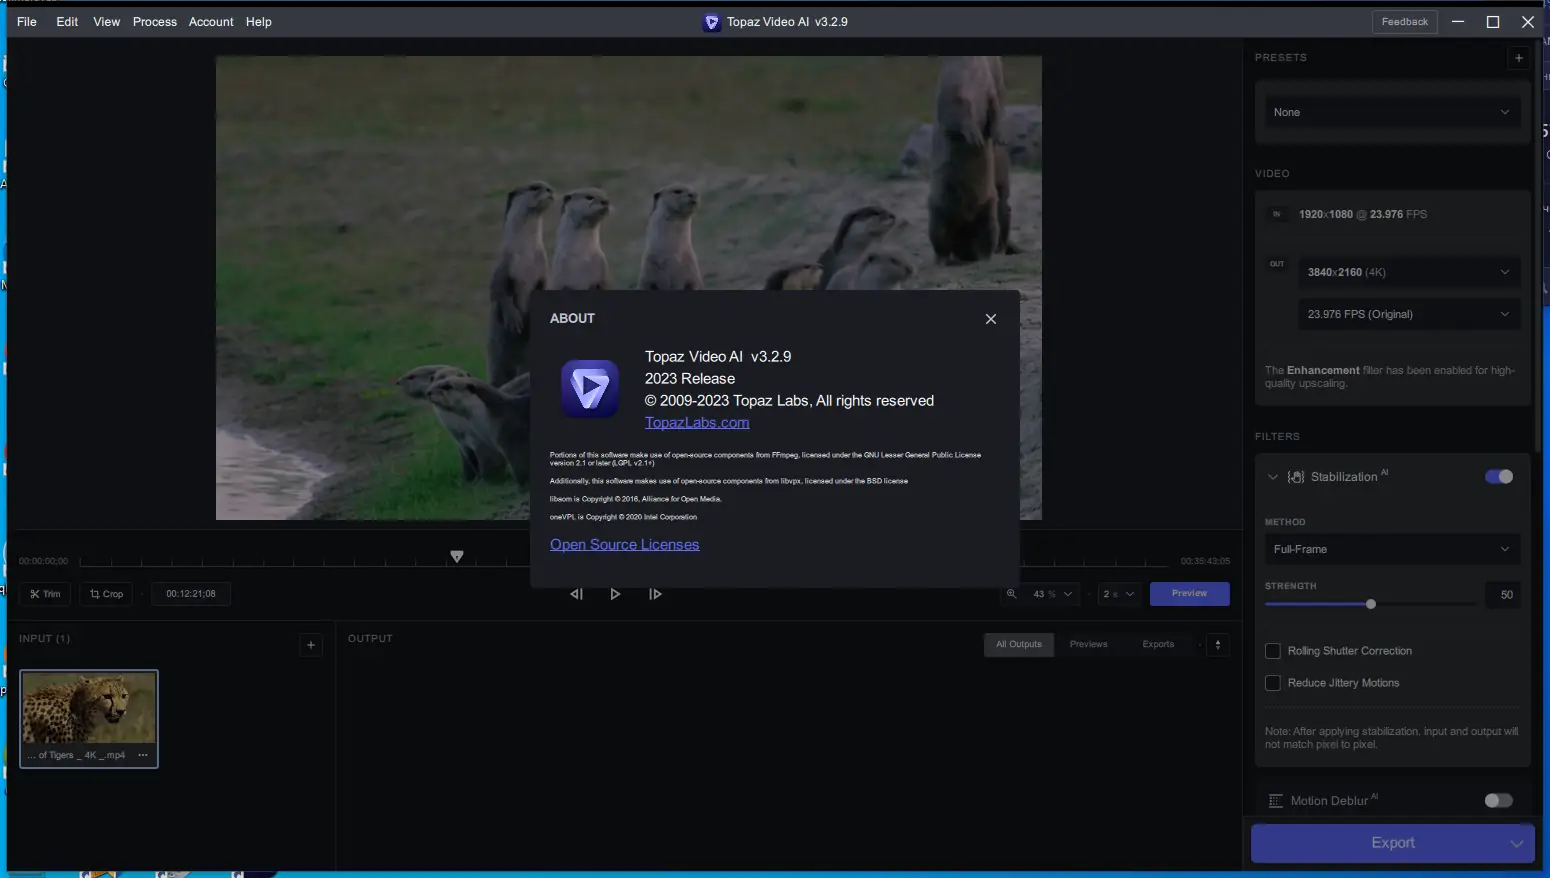This screenshot has width=1550, height=878.
Task: Enable Rolling Shutter Correction checkbox
Action: 1273,651
